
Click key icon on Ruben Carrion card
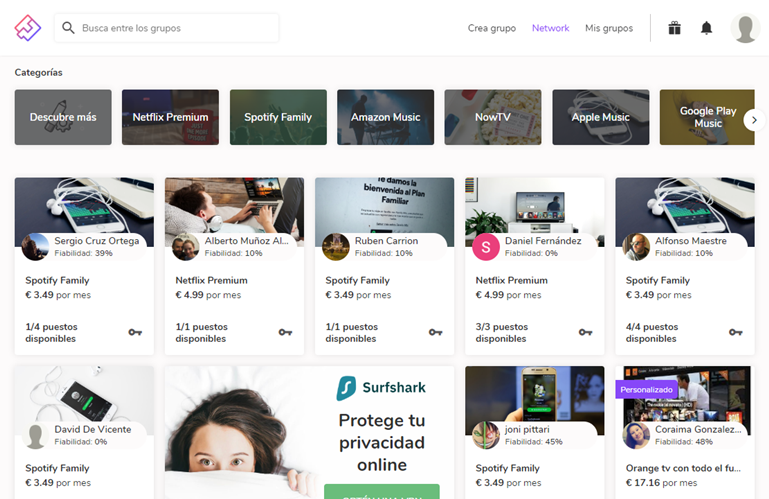435,332
